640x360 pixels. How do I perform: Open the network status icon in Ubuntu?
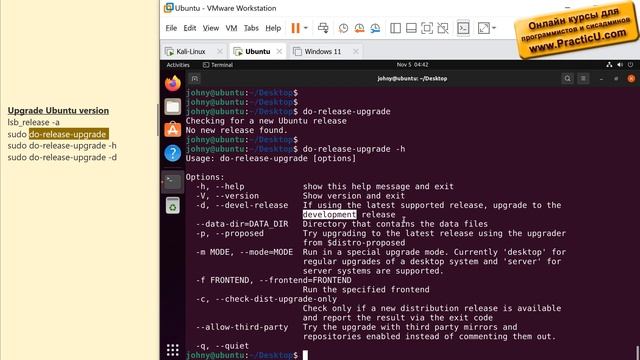tap(609, 64)
